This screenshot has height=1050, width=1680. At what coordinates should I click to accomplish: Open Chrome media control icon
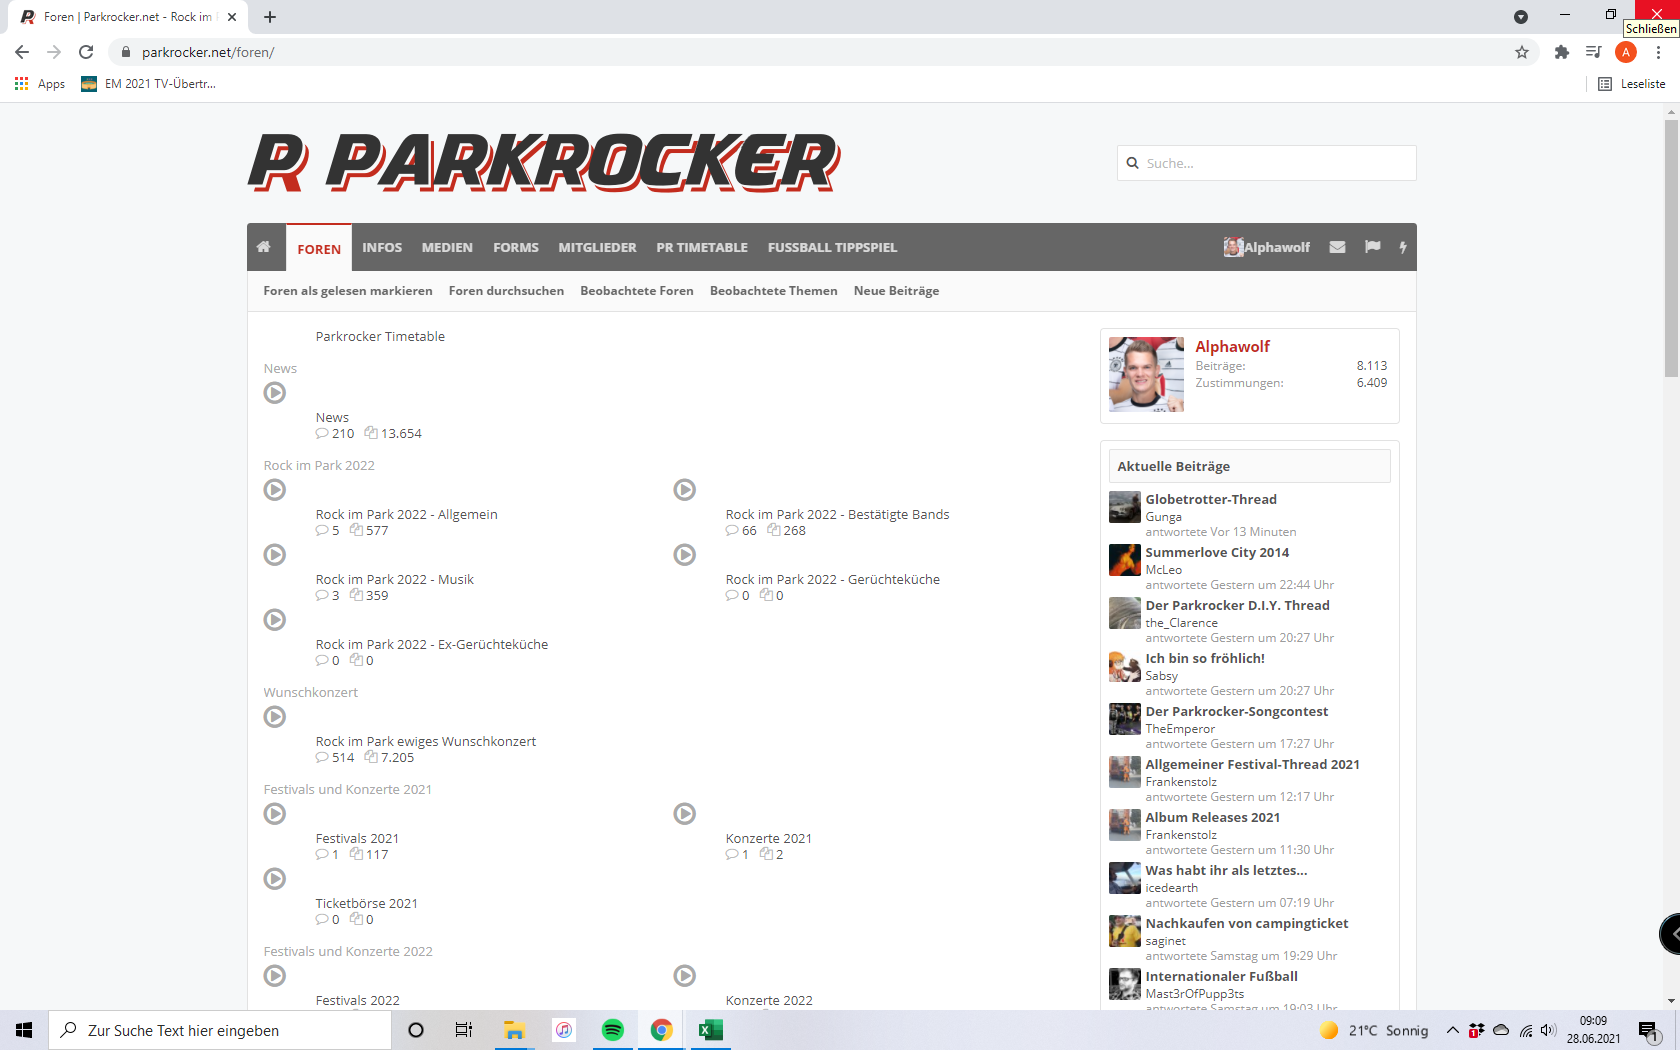[1594, 52]
